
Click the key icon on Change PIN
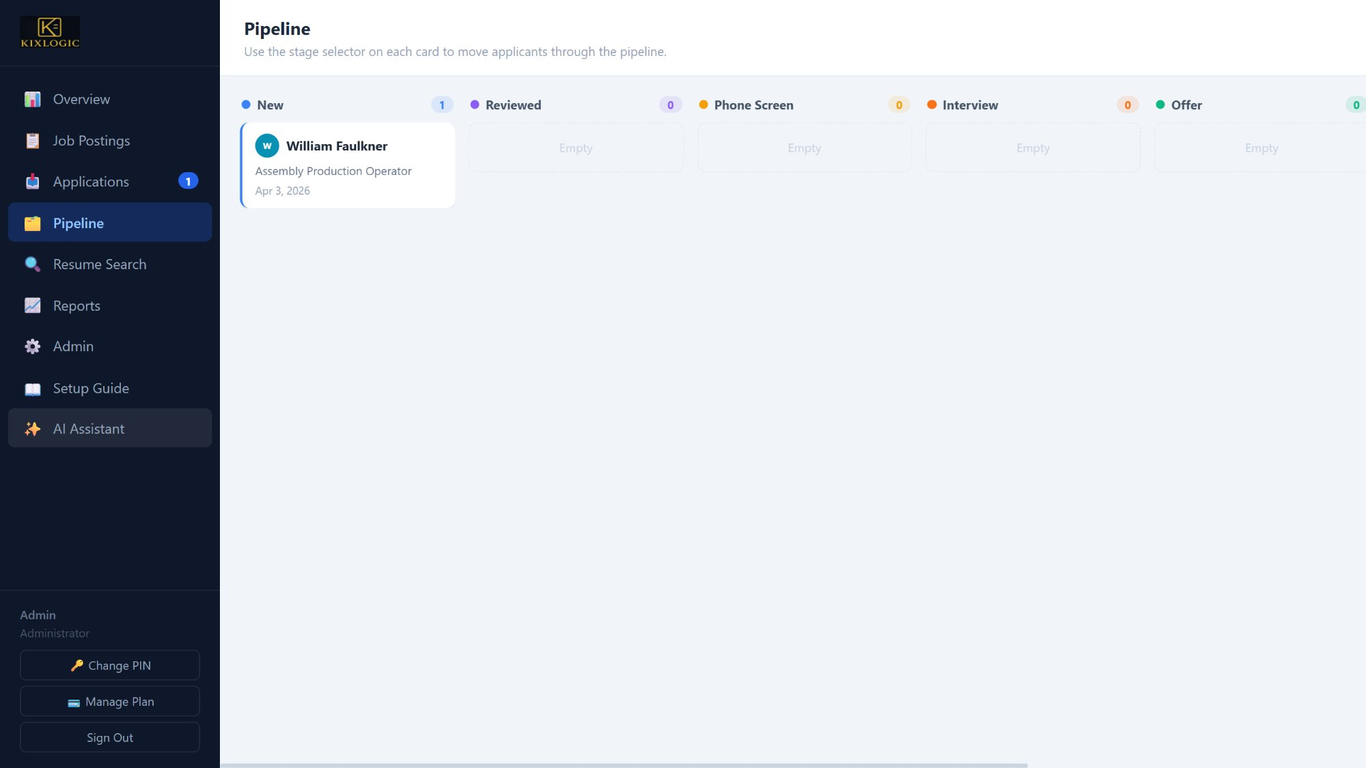pyautogui.click(x=77, y=666)
